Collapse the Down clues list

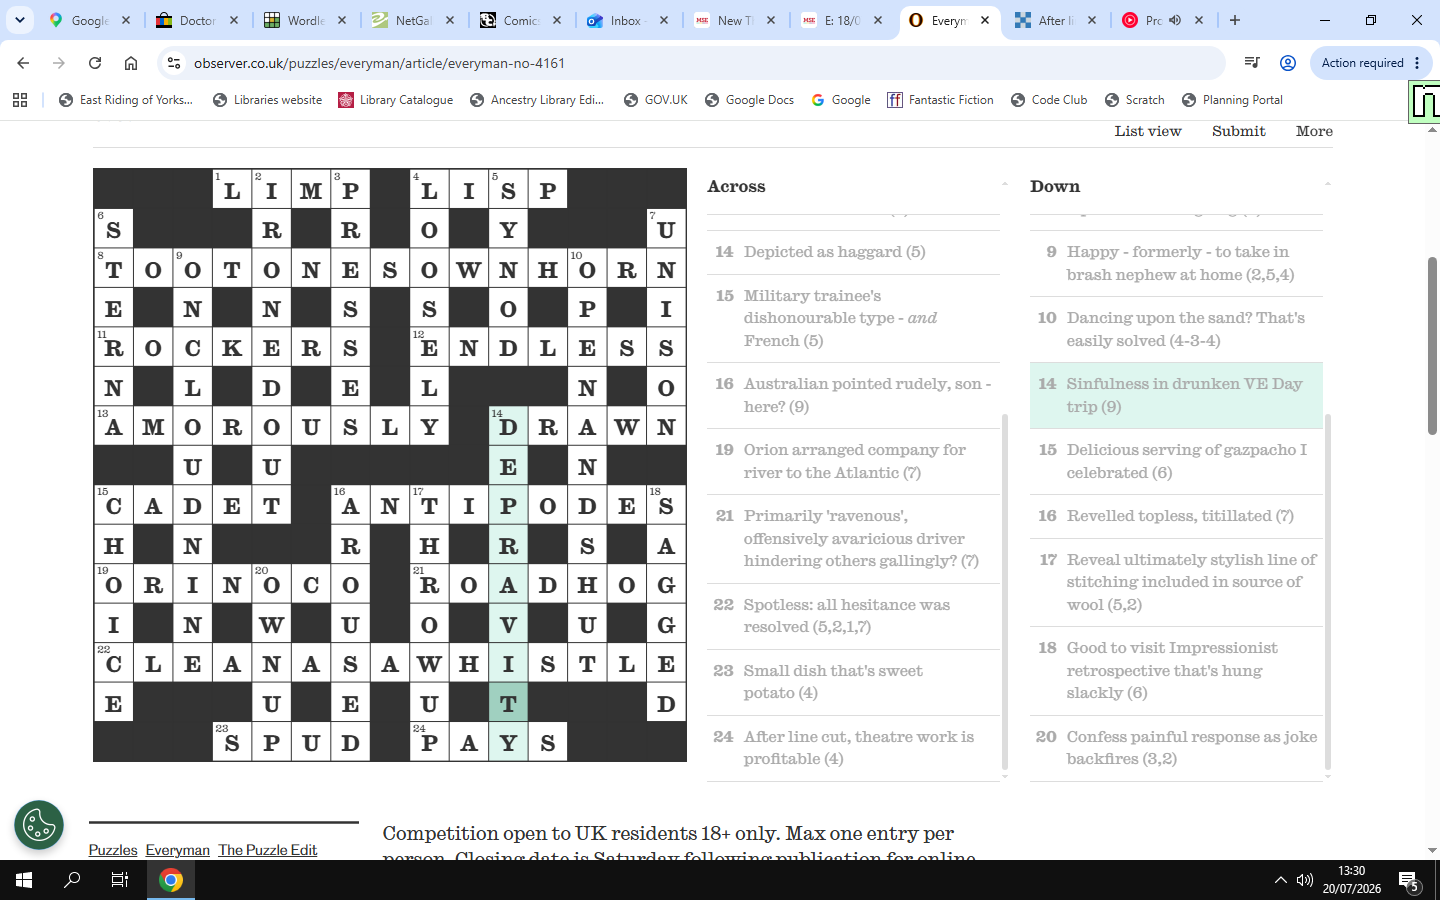point(1327,185)
